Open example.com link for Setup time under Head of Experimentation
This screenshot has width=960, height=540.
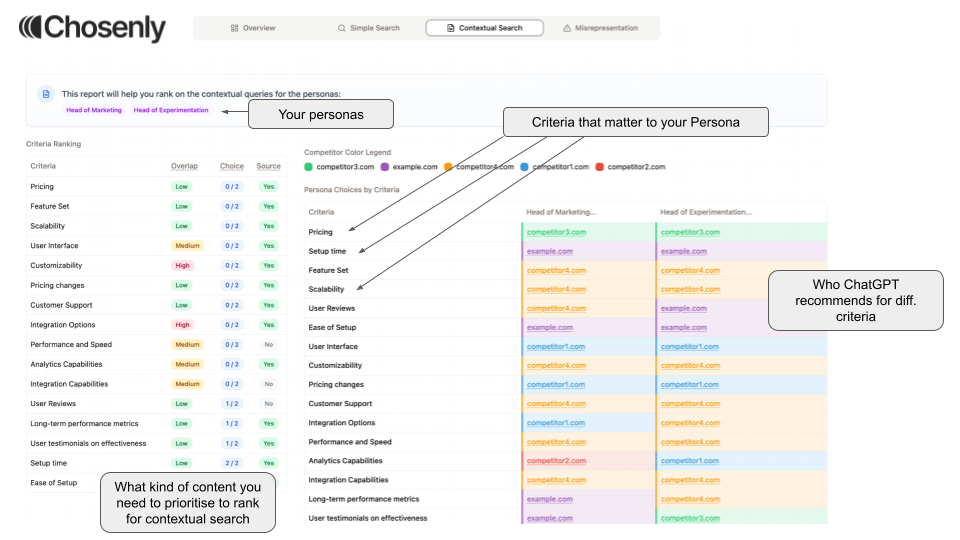683,251
